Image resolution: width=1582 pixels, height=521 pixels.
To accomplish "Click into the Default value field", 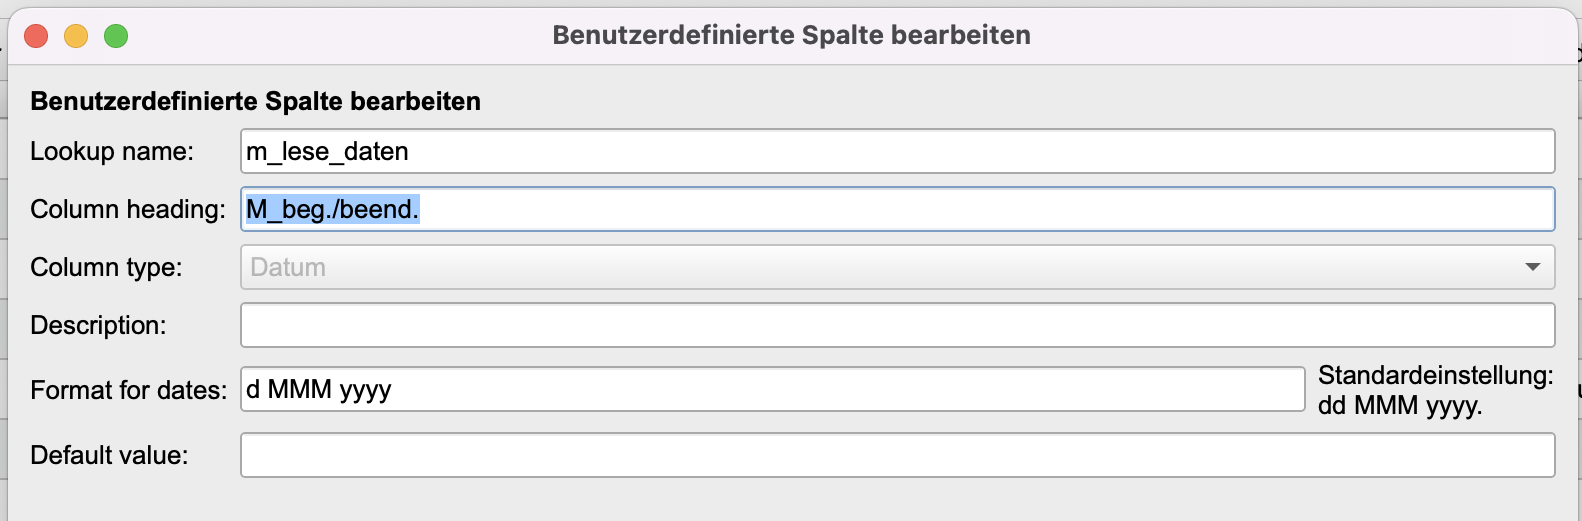I will coord(897,455).
